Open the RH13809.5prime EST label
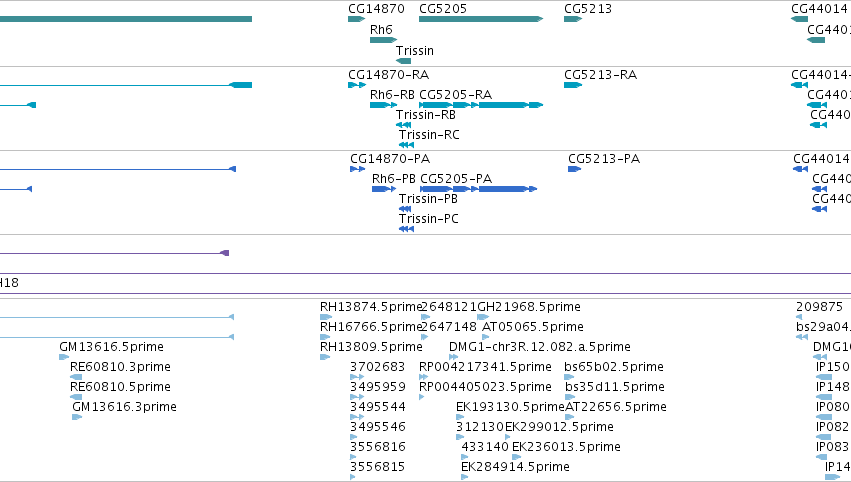 click(x=371, y=347)
